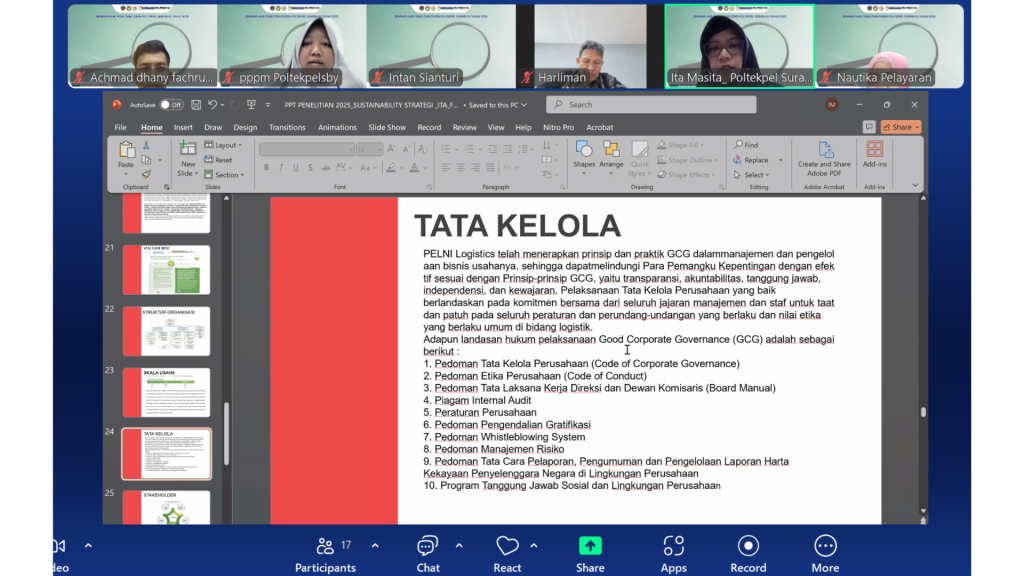1024x576 pixels.
Task: Open the More options icon
Action: [825, 546]
